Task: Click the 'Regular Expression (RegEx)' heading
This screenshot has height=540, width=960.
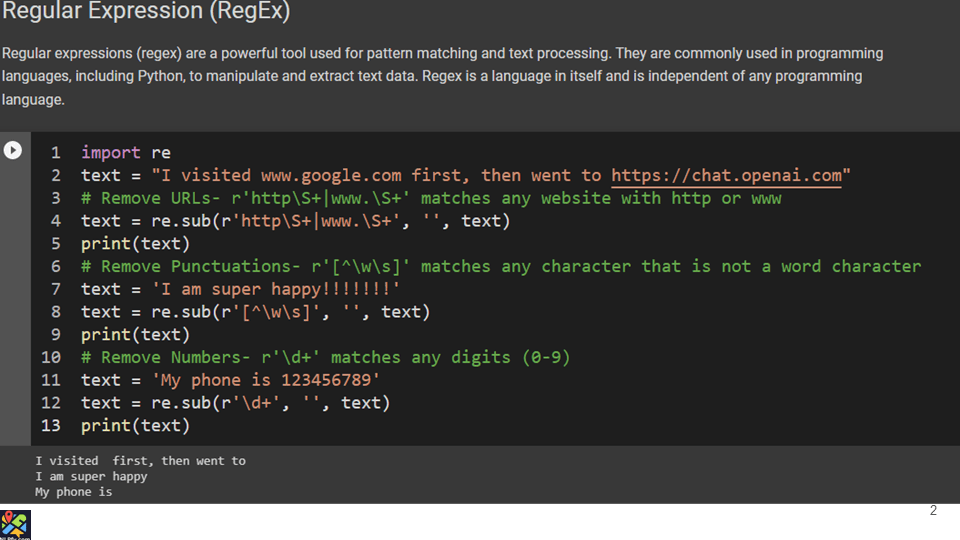Action: point(146,13)
